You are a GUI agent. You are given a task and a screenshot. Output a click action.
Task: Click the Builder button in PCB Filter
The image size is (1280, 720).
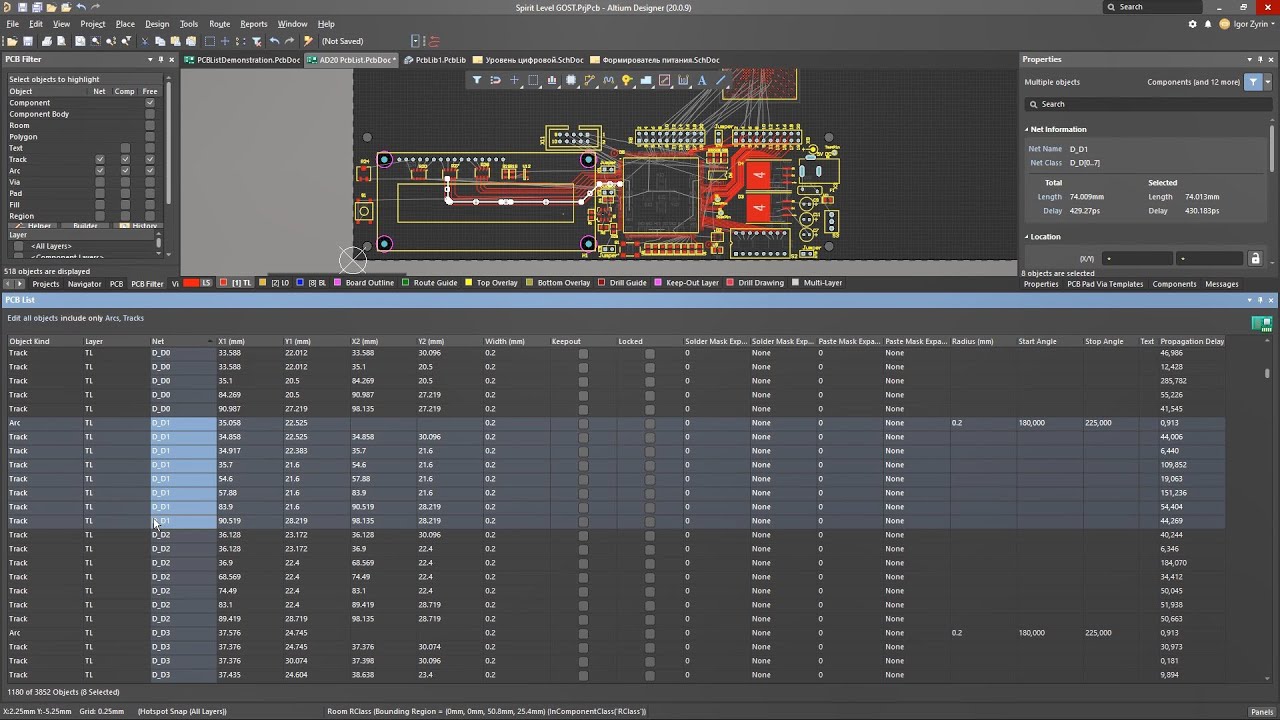click(x=85, y=226)
